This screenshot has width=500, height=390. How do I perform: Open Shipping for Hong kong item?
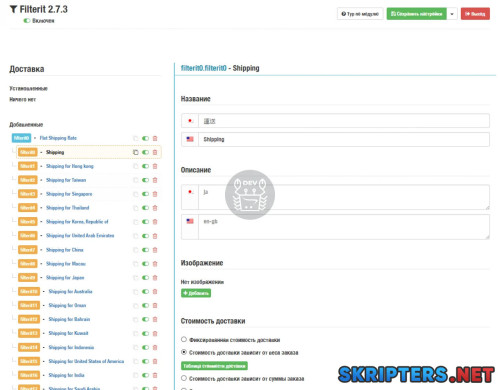pos(70,166)
